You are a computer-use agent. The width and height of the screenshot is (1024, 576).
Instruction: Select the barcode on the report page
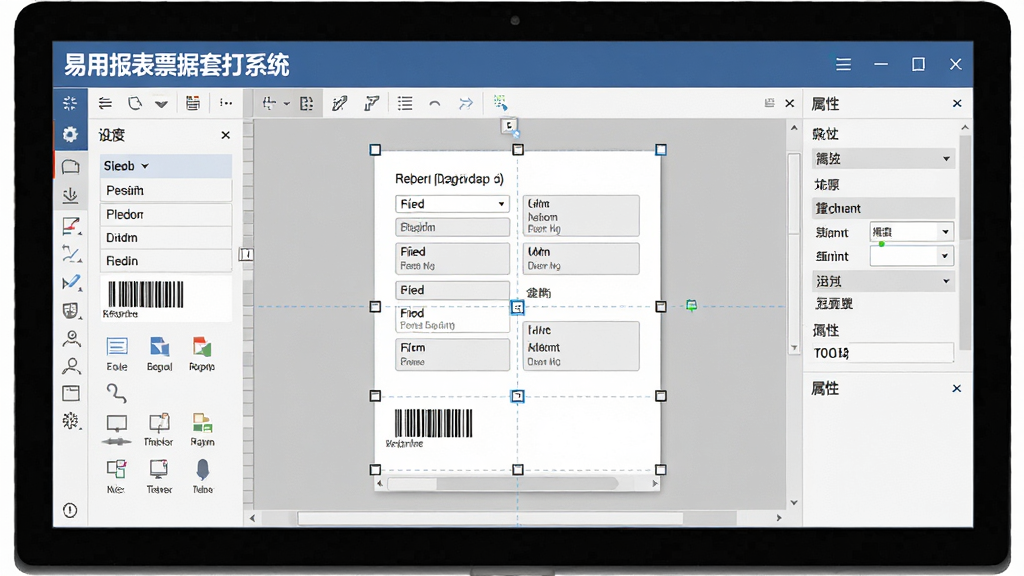tap(433, 423)
